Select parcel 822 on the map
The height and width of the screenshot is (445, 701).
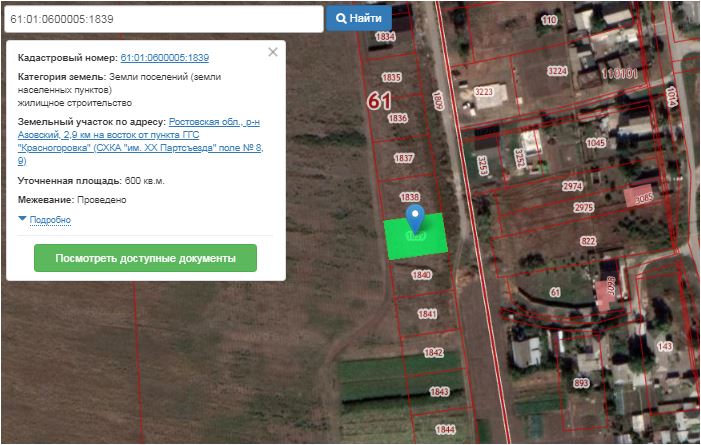click(x=588, y=241)
